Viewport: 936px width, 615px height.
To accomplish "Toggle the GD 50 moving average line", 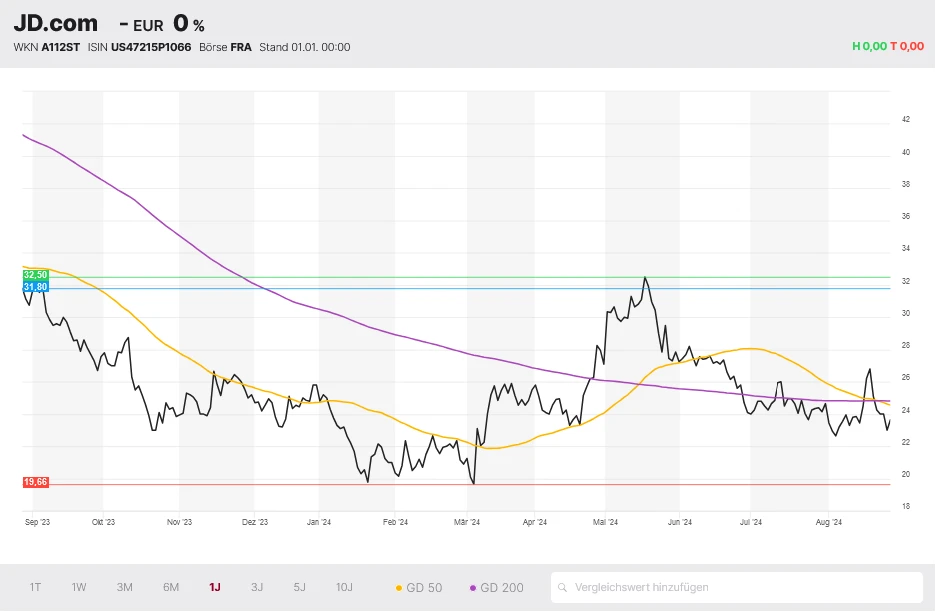I will click(x=419, y=588).
